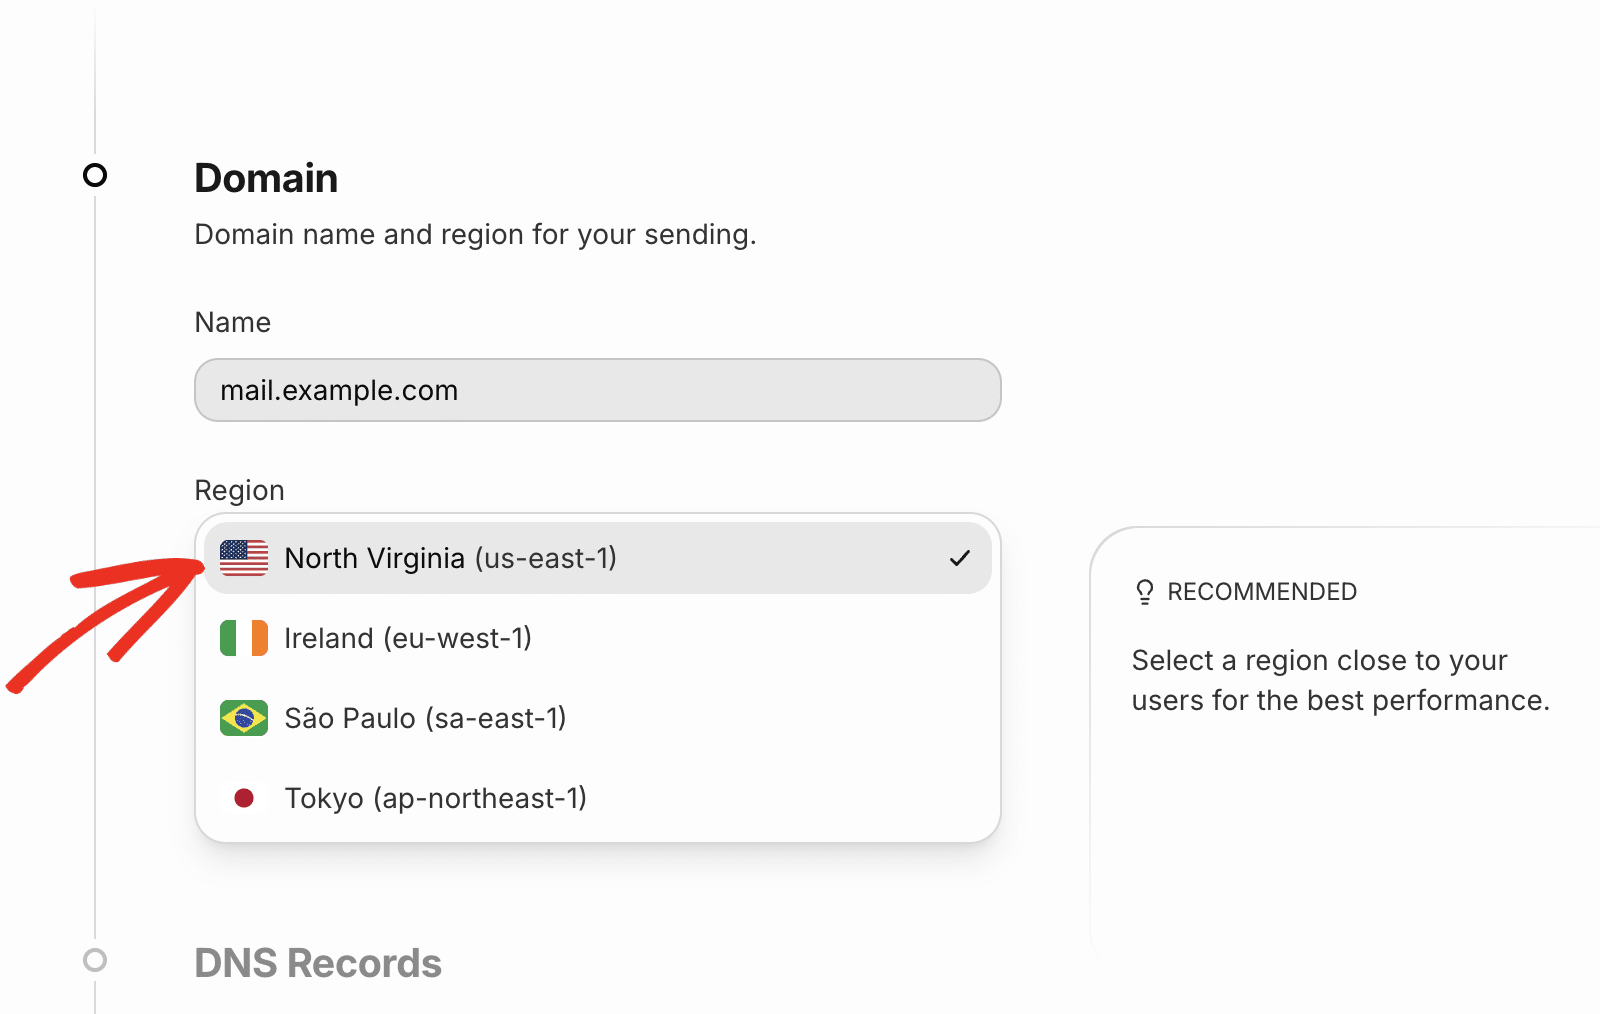
Task: Click the Region label above the list
Action: click(x=239, y=490)
